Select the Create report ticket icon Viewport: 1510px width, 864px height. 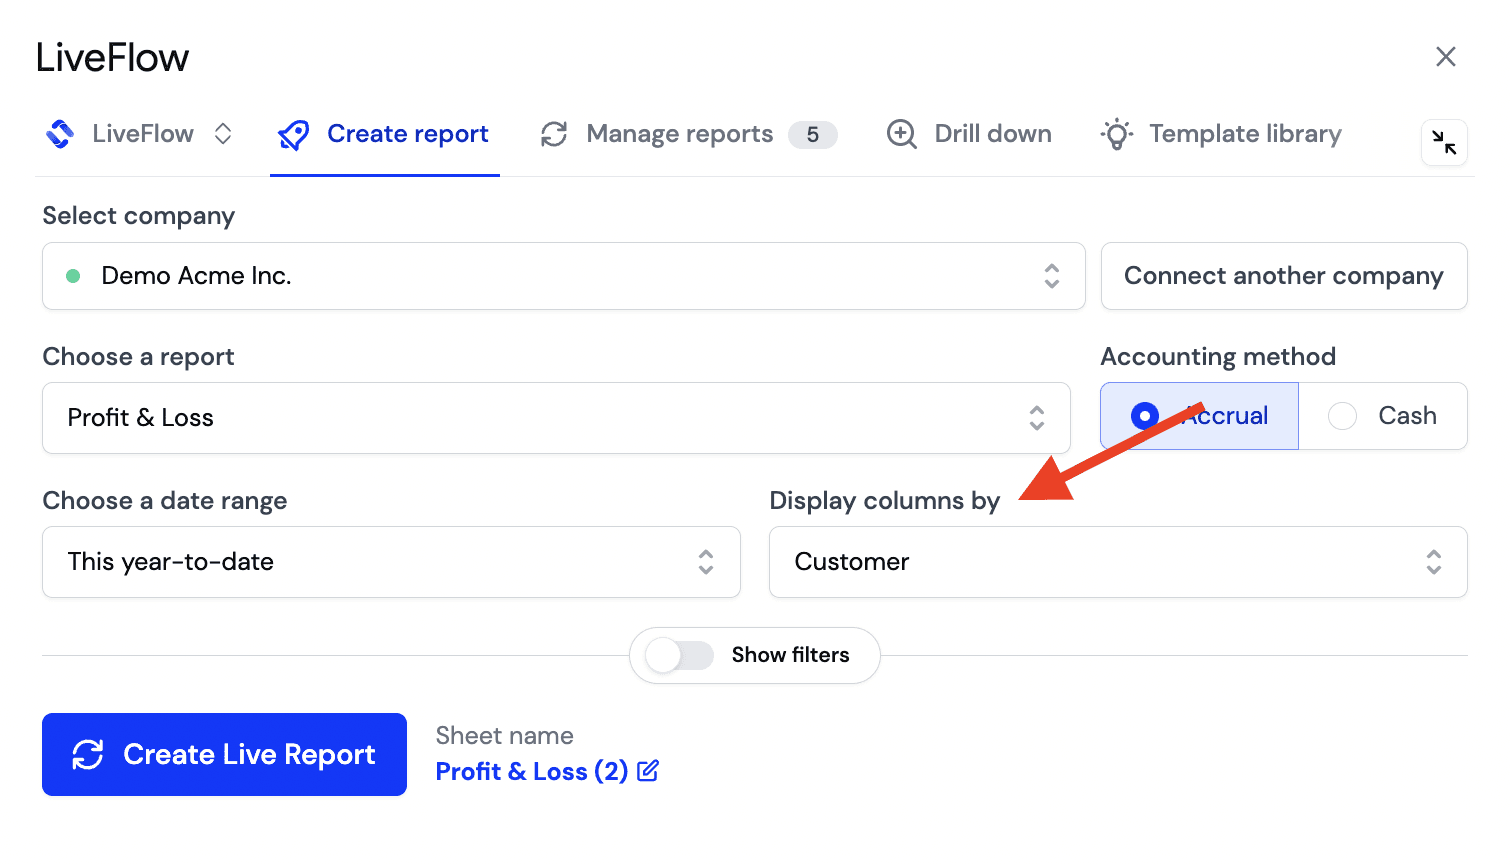click(293, 133)
